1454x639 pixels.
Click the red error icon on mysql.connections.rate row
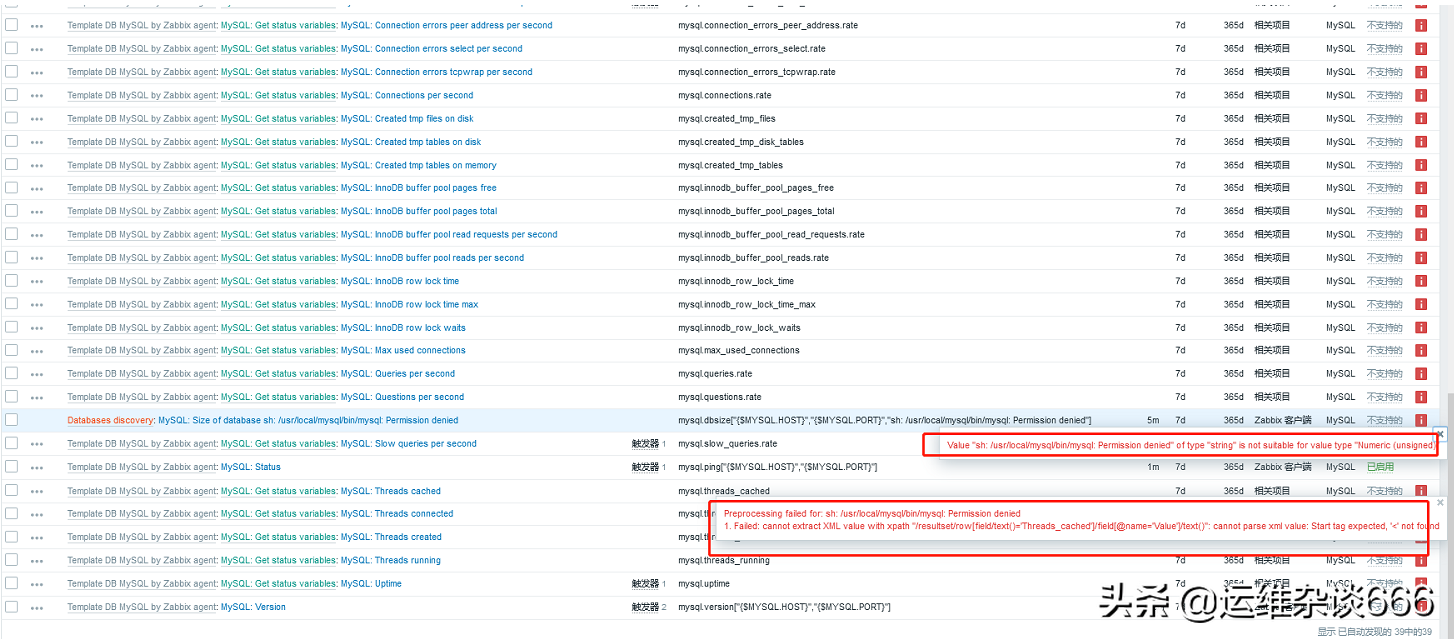(1421, 95)
